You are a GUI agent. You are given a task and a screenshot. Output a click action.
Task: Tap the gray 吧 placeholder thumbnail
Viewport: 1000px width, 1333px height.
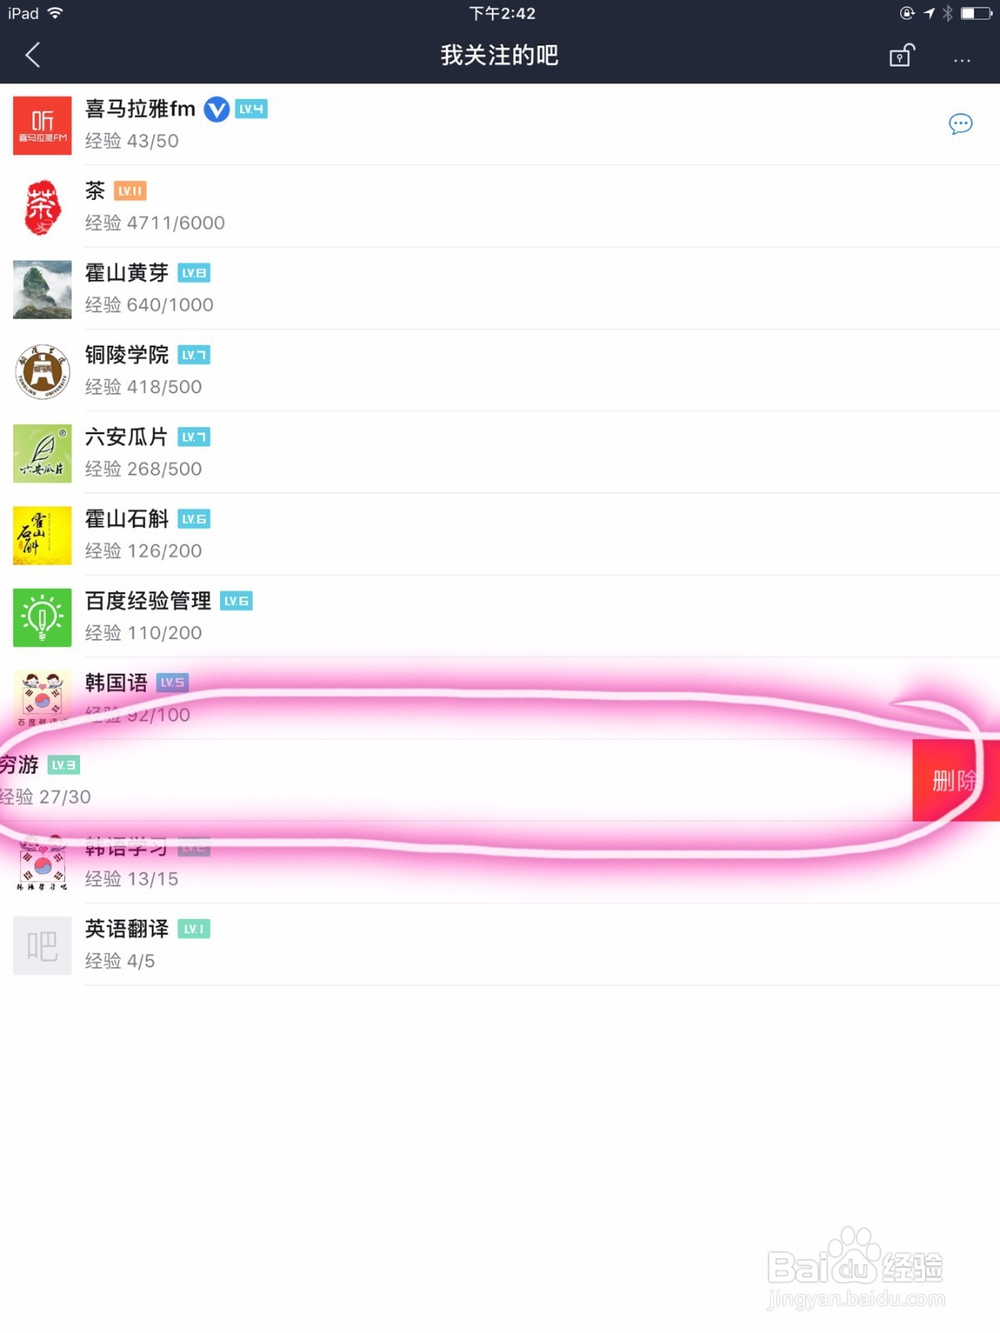(42, 945)
